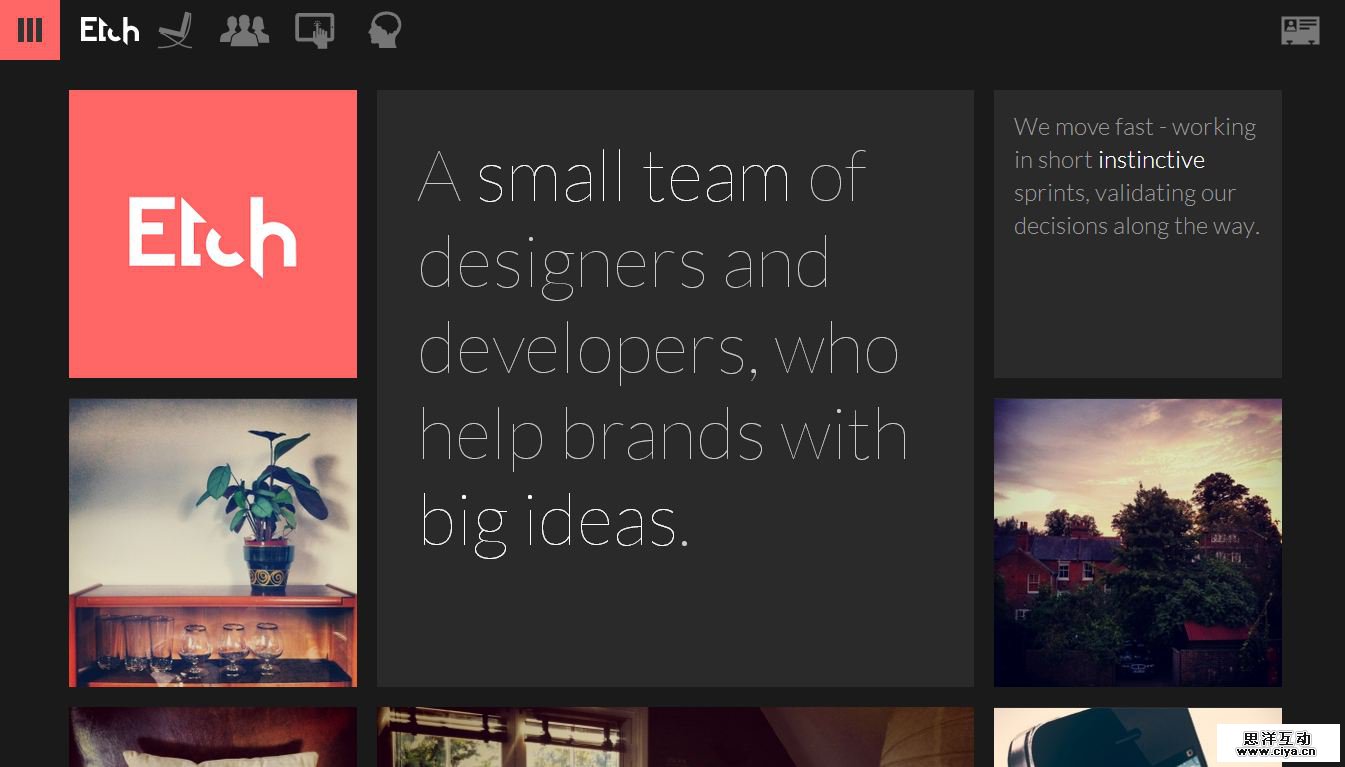Click the small Etch logo in the navbar
1345x767 pixels.
coord(109,30)
